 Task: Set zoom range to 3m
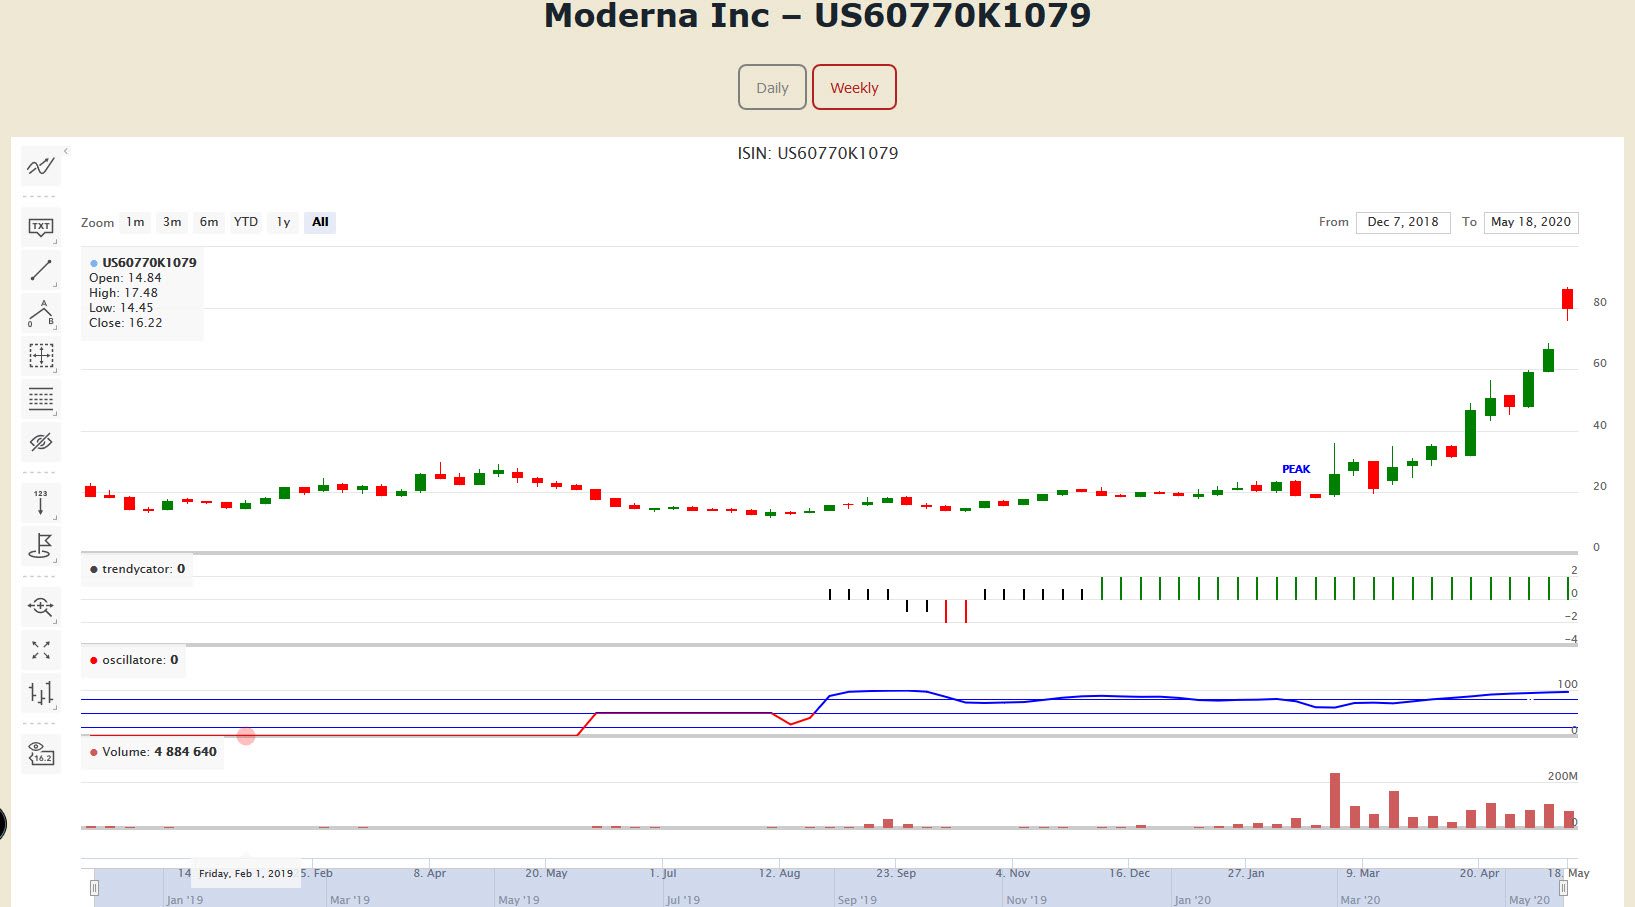click(172, 222)
